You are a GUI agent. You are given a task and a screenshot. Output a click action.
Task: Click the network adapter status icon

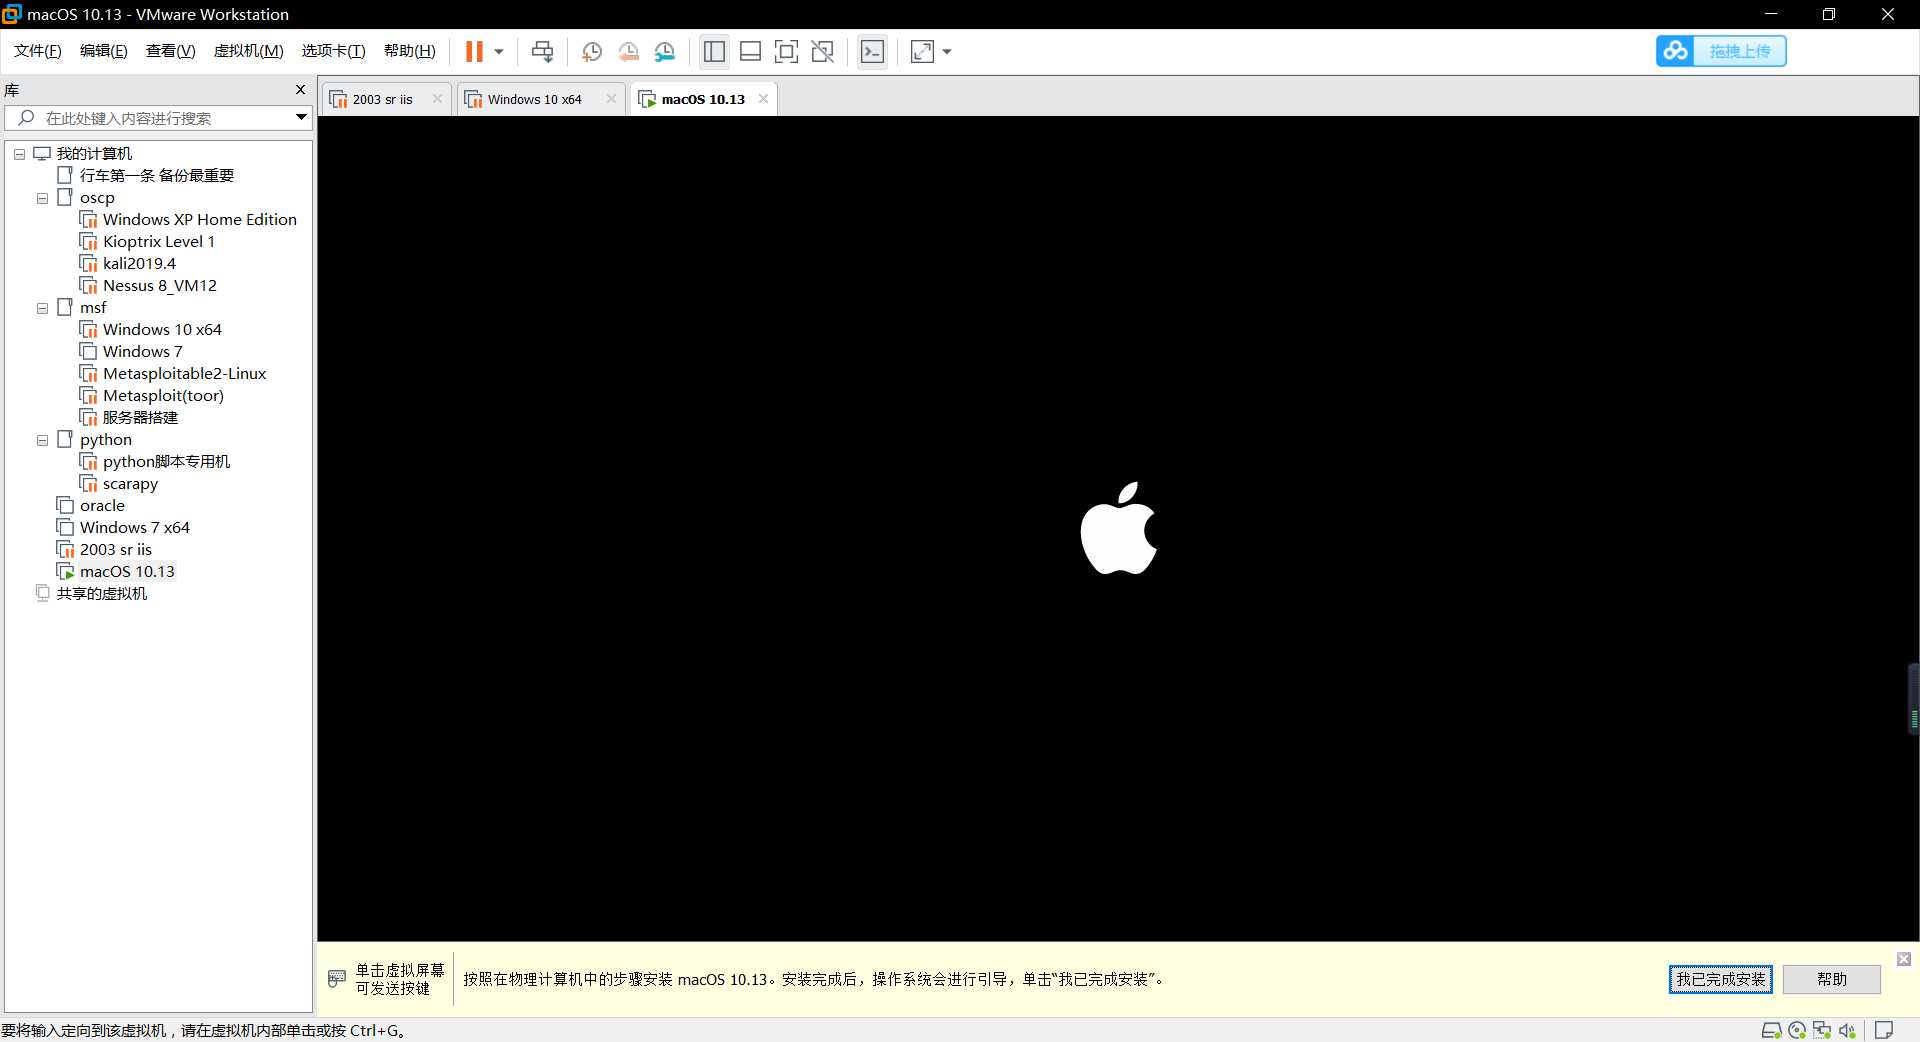tap(1822, 1030)
